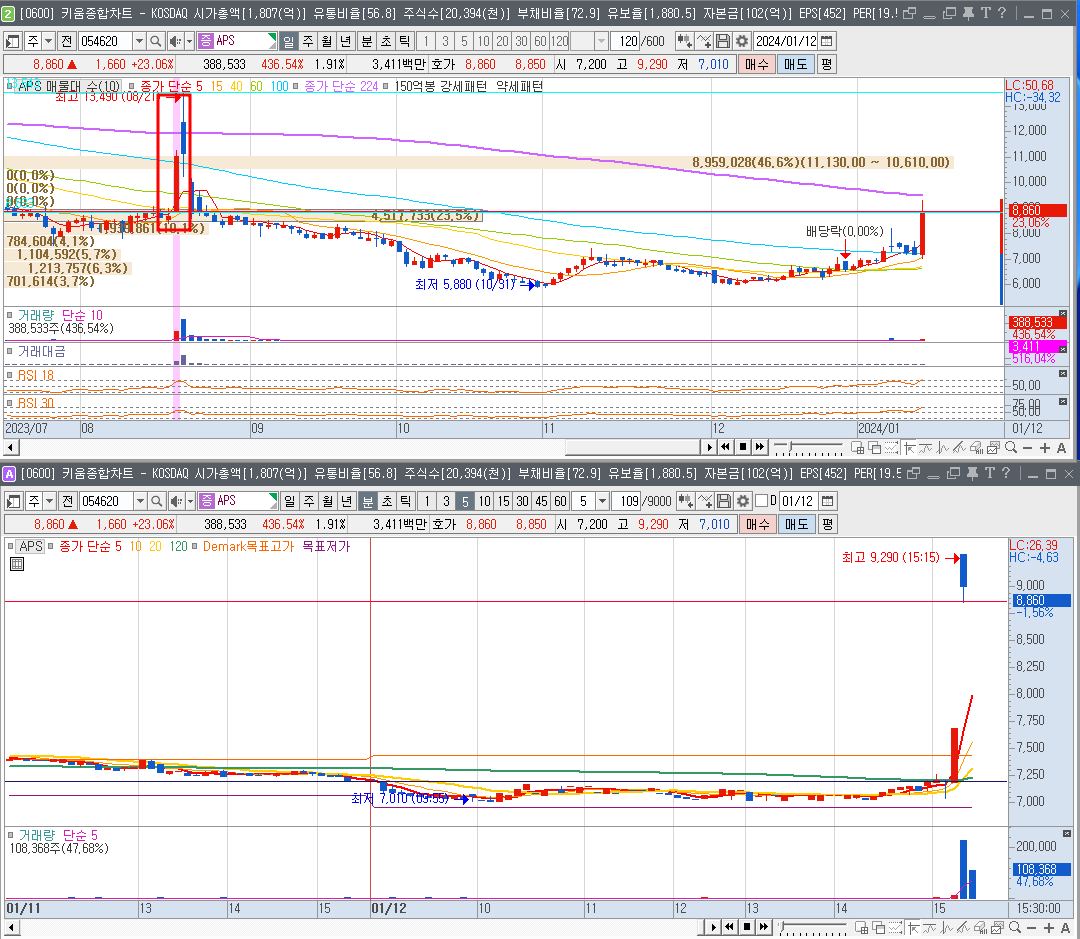The height and width of the screenshot is (939, 1080).
Task: Open data table grid icon in bottom chart
Action: click(x=17, y=564)
